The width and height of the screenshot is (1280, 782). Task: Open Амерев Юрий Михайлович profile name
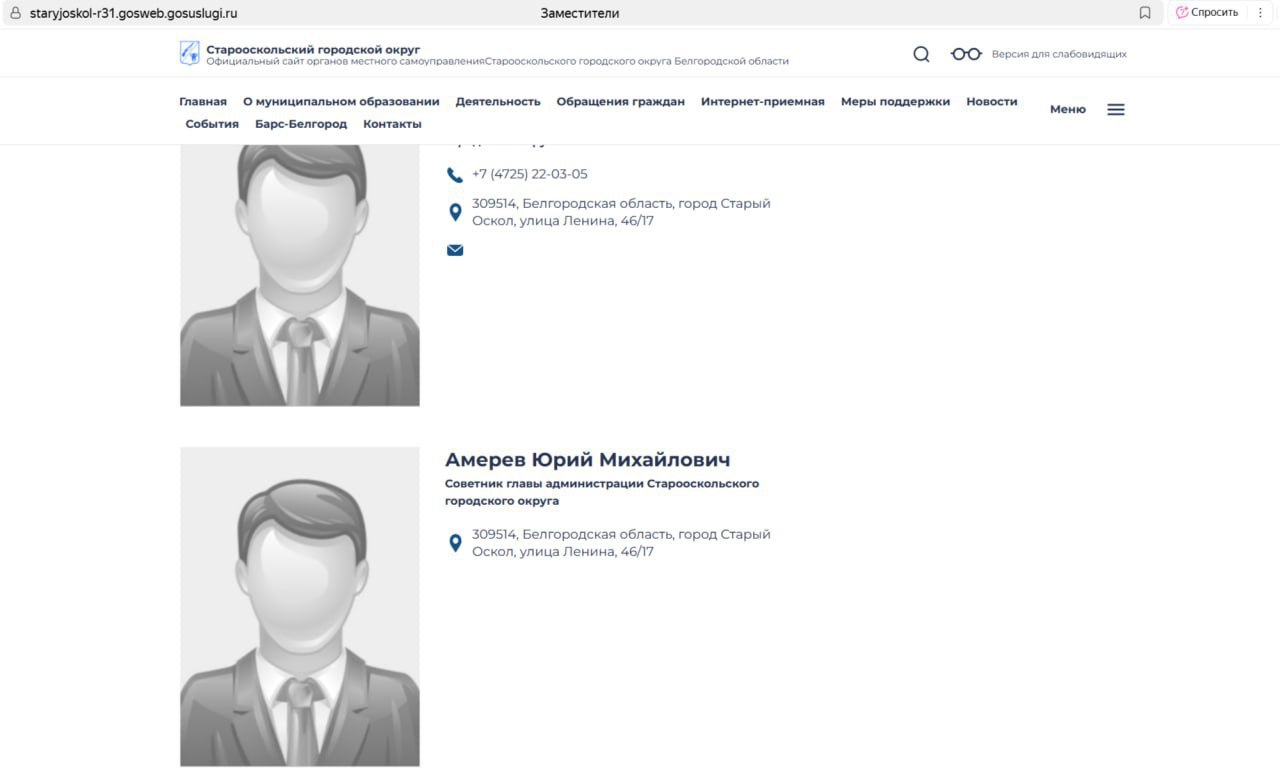588,460
